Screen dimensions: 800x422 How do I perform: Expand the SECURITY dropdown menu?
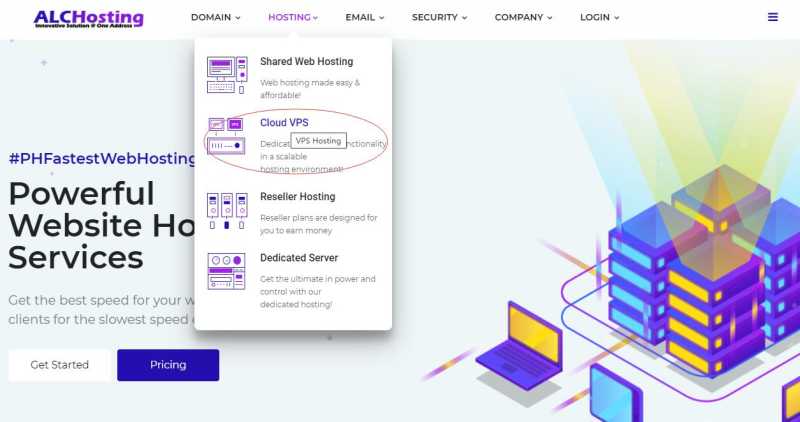439,17
